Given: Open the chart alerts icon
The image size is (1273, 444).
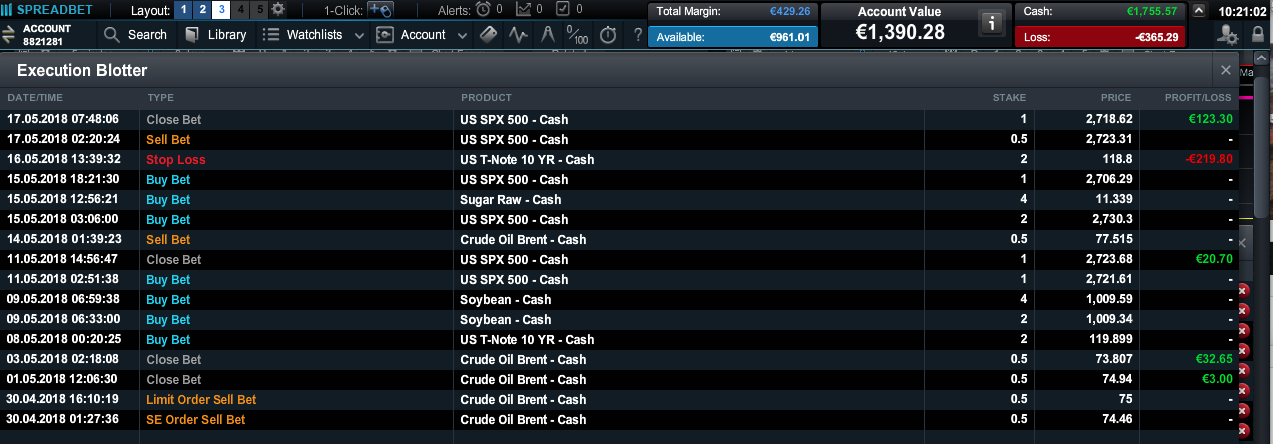Looking at the screenshot, I should pyautogui.click(x=524, y=10).
